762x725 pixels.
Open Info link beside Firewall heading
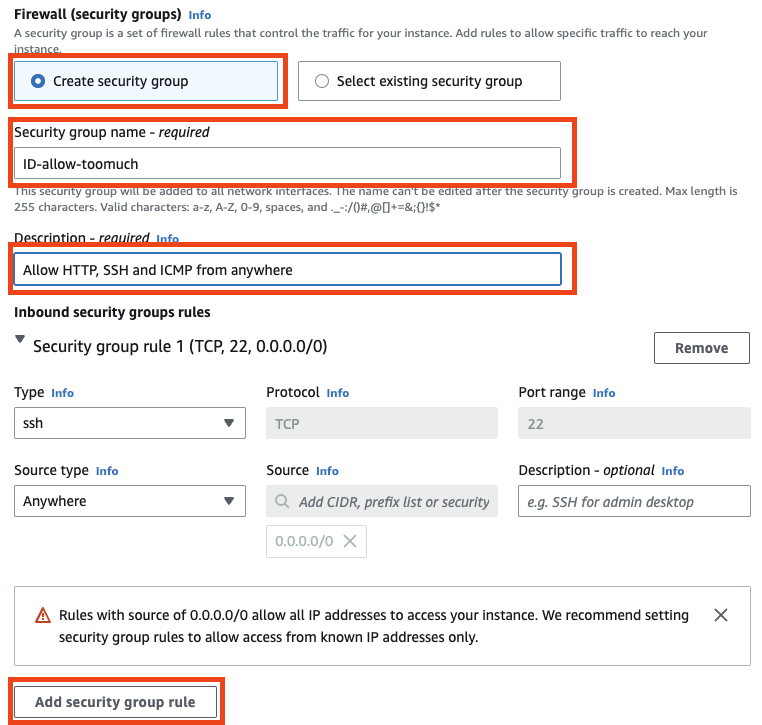tap(200, 15)
